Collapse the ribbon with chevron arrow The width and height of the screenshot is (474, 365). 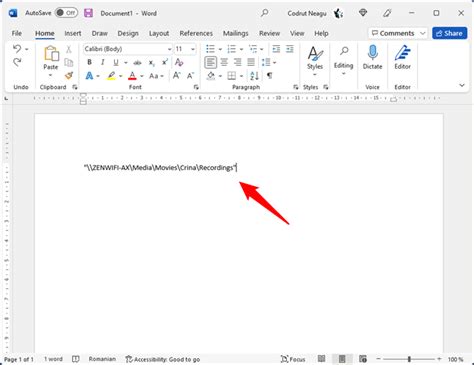pos(462,85)
